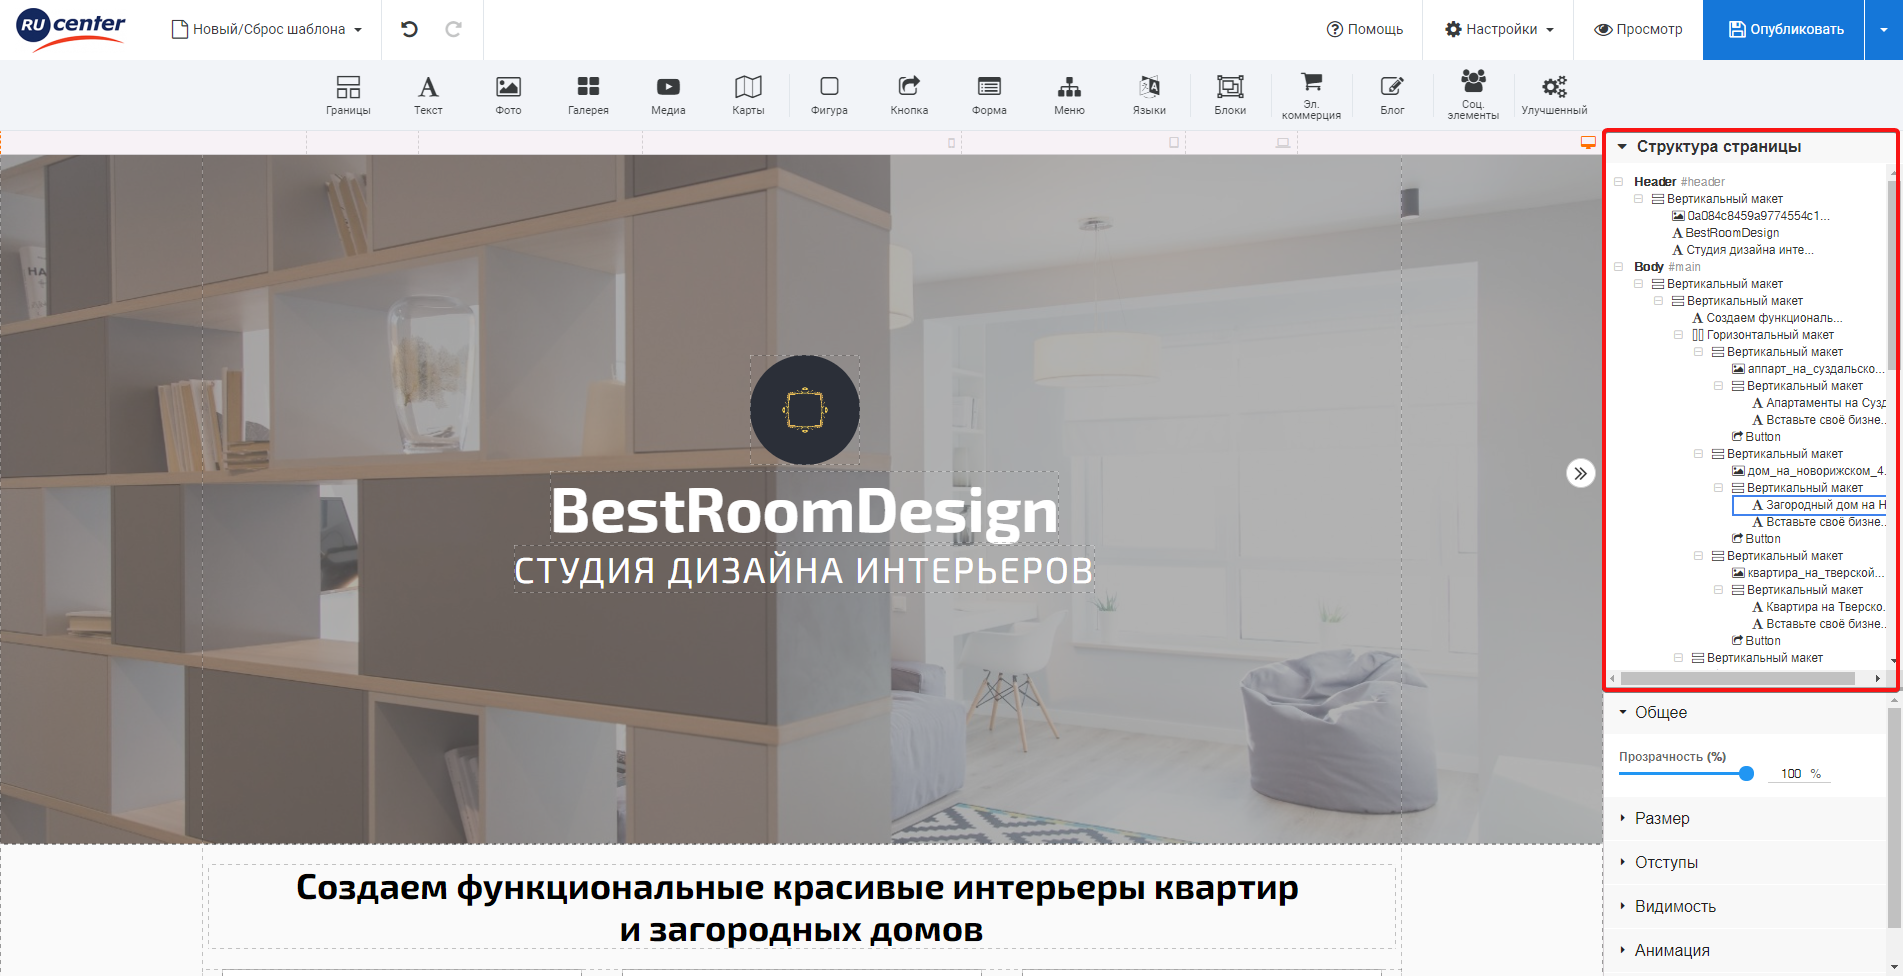Open the Языки languages tool
This screenshot has width=1903, height=976.
coord(1149,96)
